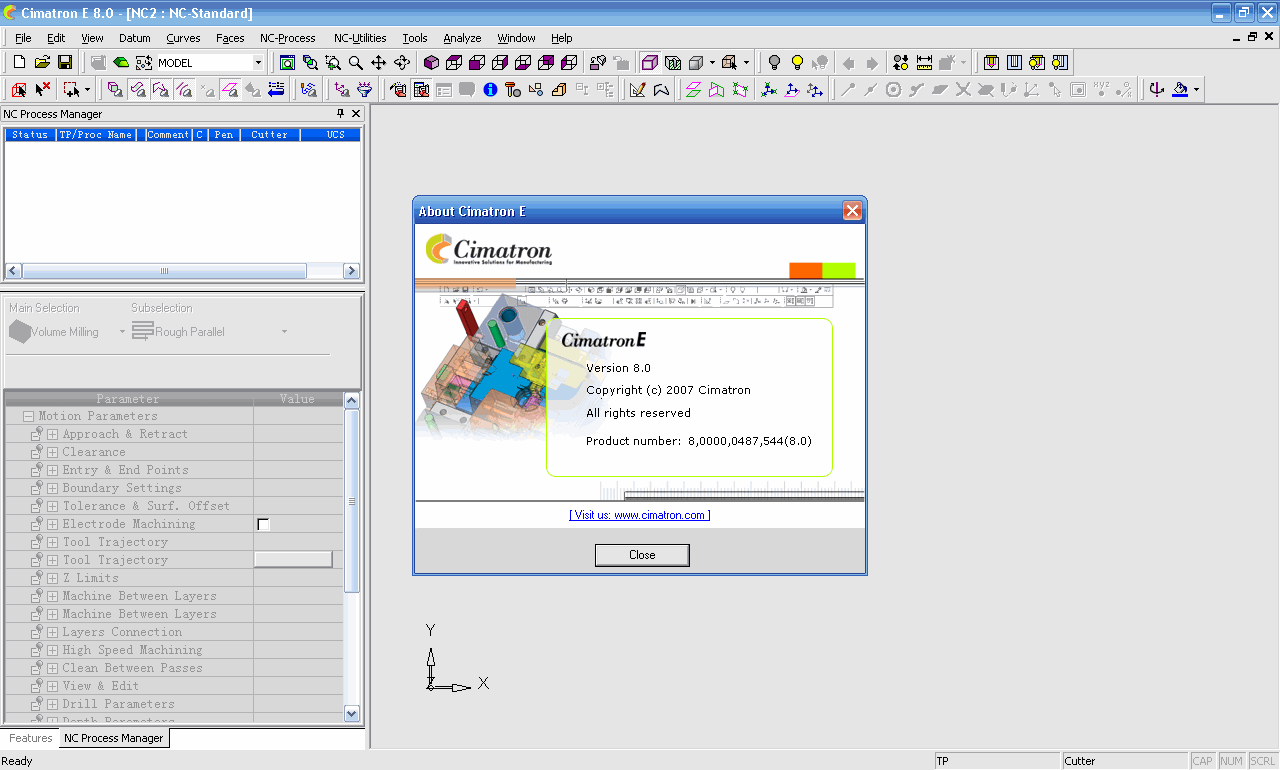Click the blue Information icon
This screenshot has height=770, width=1280.
pos(490,89)
